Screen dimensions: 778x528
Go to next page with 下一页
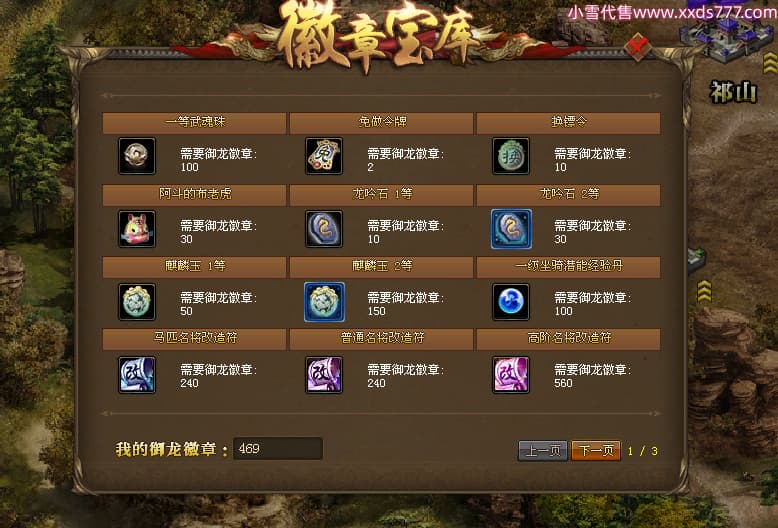[595, 451]
